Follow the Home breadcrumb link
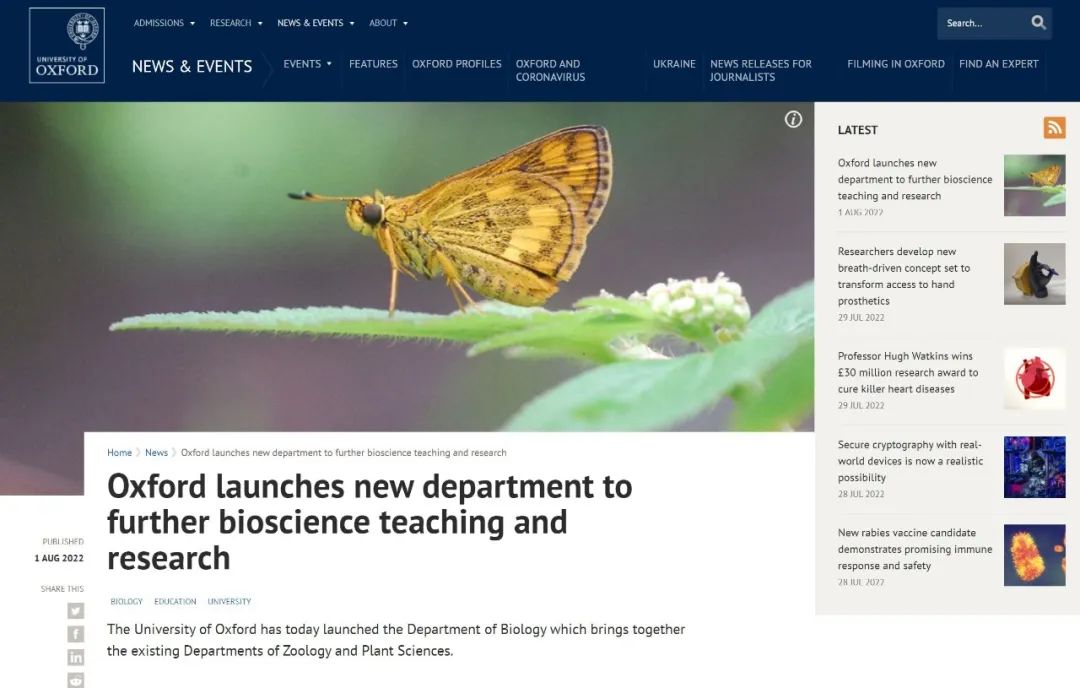Viewport: 1080px width, 688px height. coord(119,452)
